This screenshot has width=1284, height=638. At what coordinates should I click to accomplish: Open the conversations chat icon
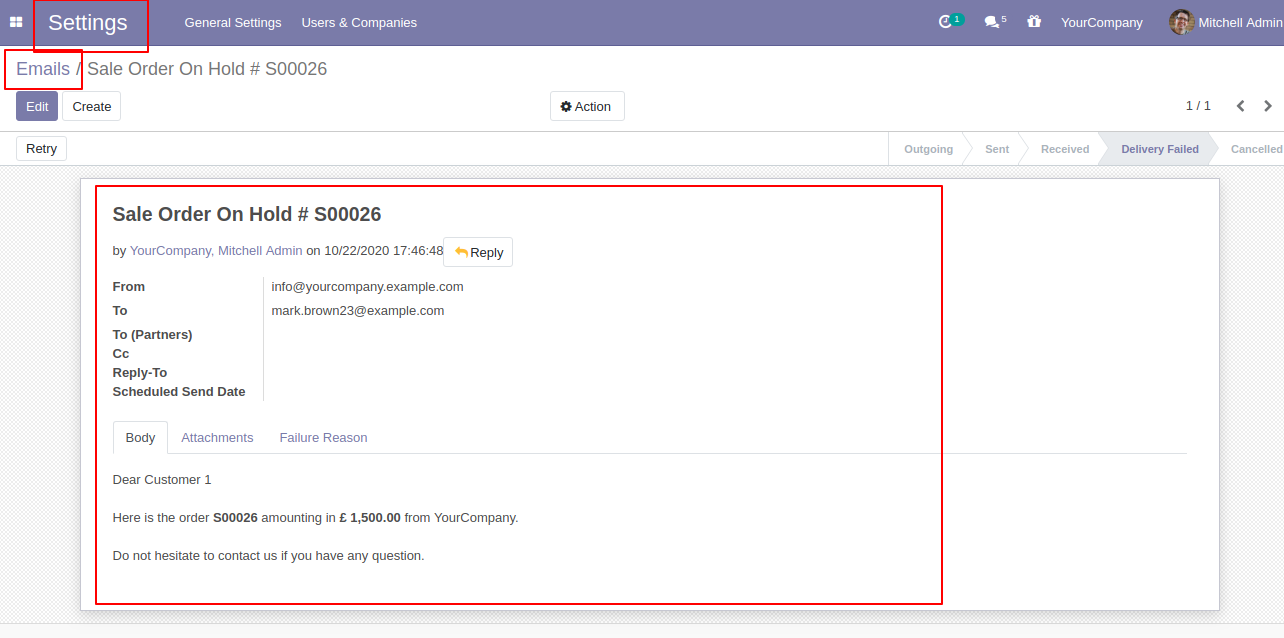point(992,22)
